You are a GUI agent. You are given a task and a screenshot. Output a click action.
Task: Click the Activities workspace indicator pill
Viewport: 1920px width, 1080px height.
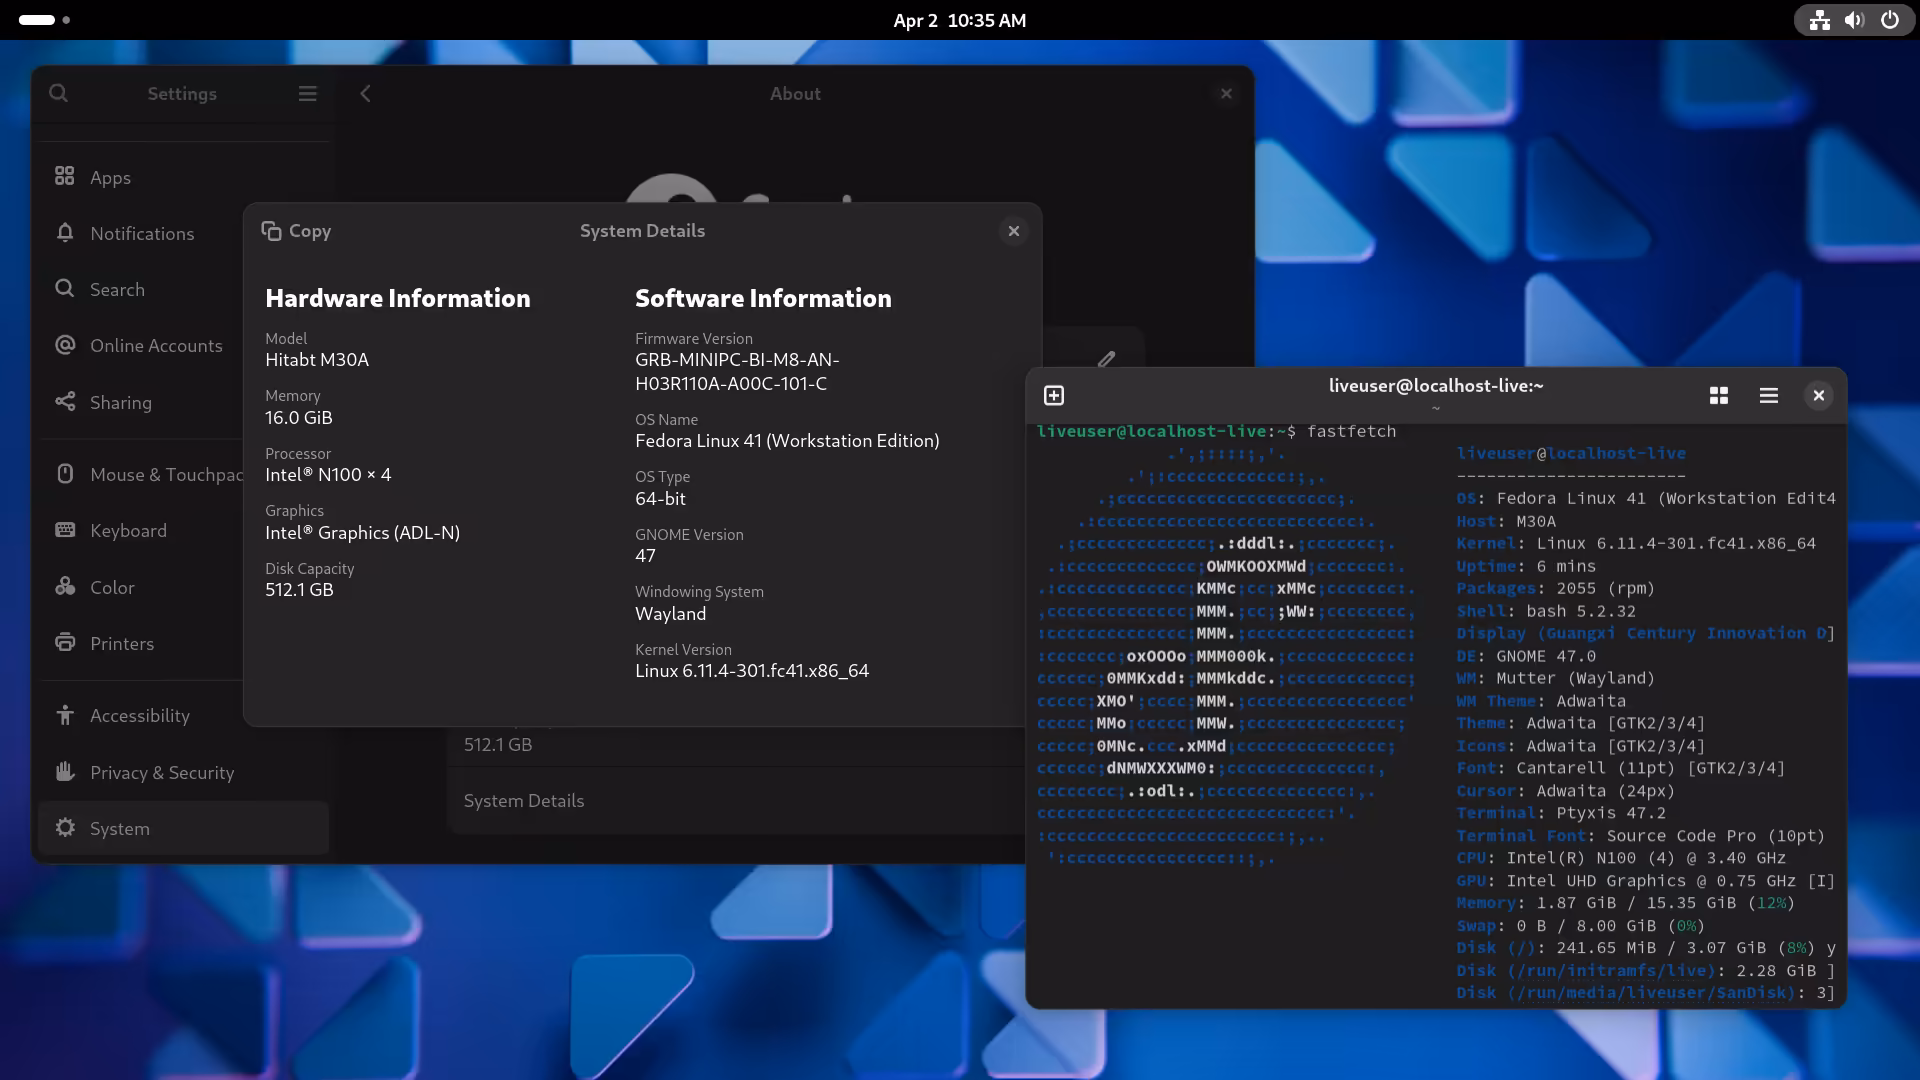tap(38, 20)
